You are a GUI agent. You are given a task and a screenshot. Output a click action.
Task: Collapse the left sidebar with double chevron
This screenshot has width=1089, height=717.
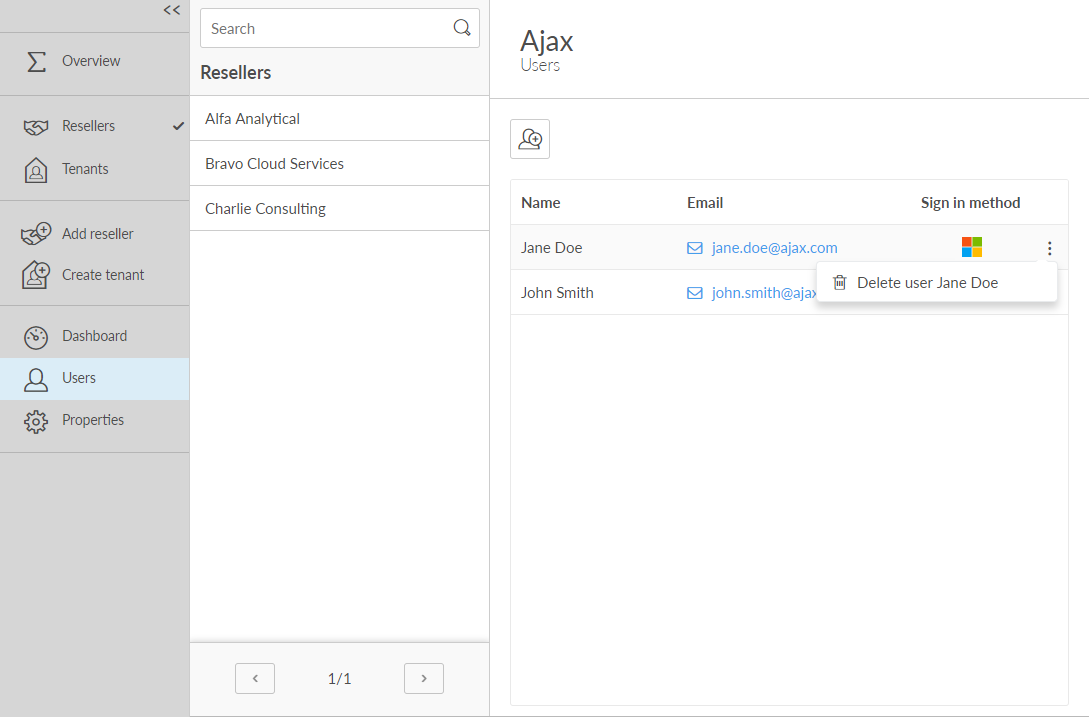(x=172, y=11)
